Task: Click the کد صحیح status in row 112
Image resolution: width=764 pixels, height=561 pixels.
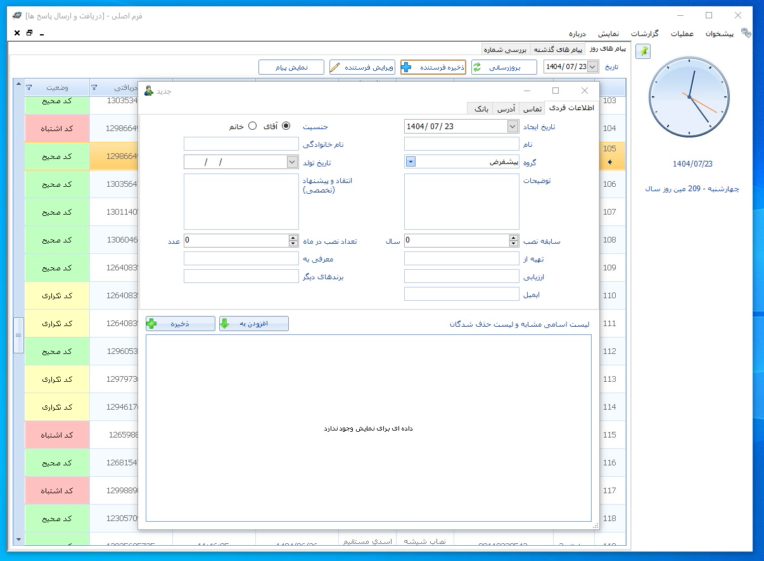Action: 57,351
